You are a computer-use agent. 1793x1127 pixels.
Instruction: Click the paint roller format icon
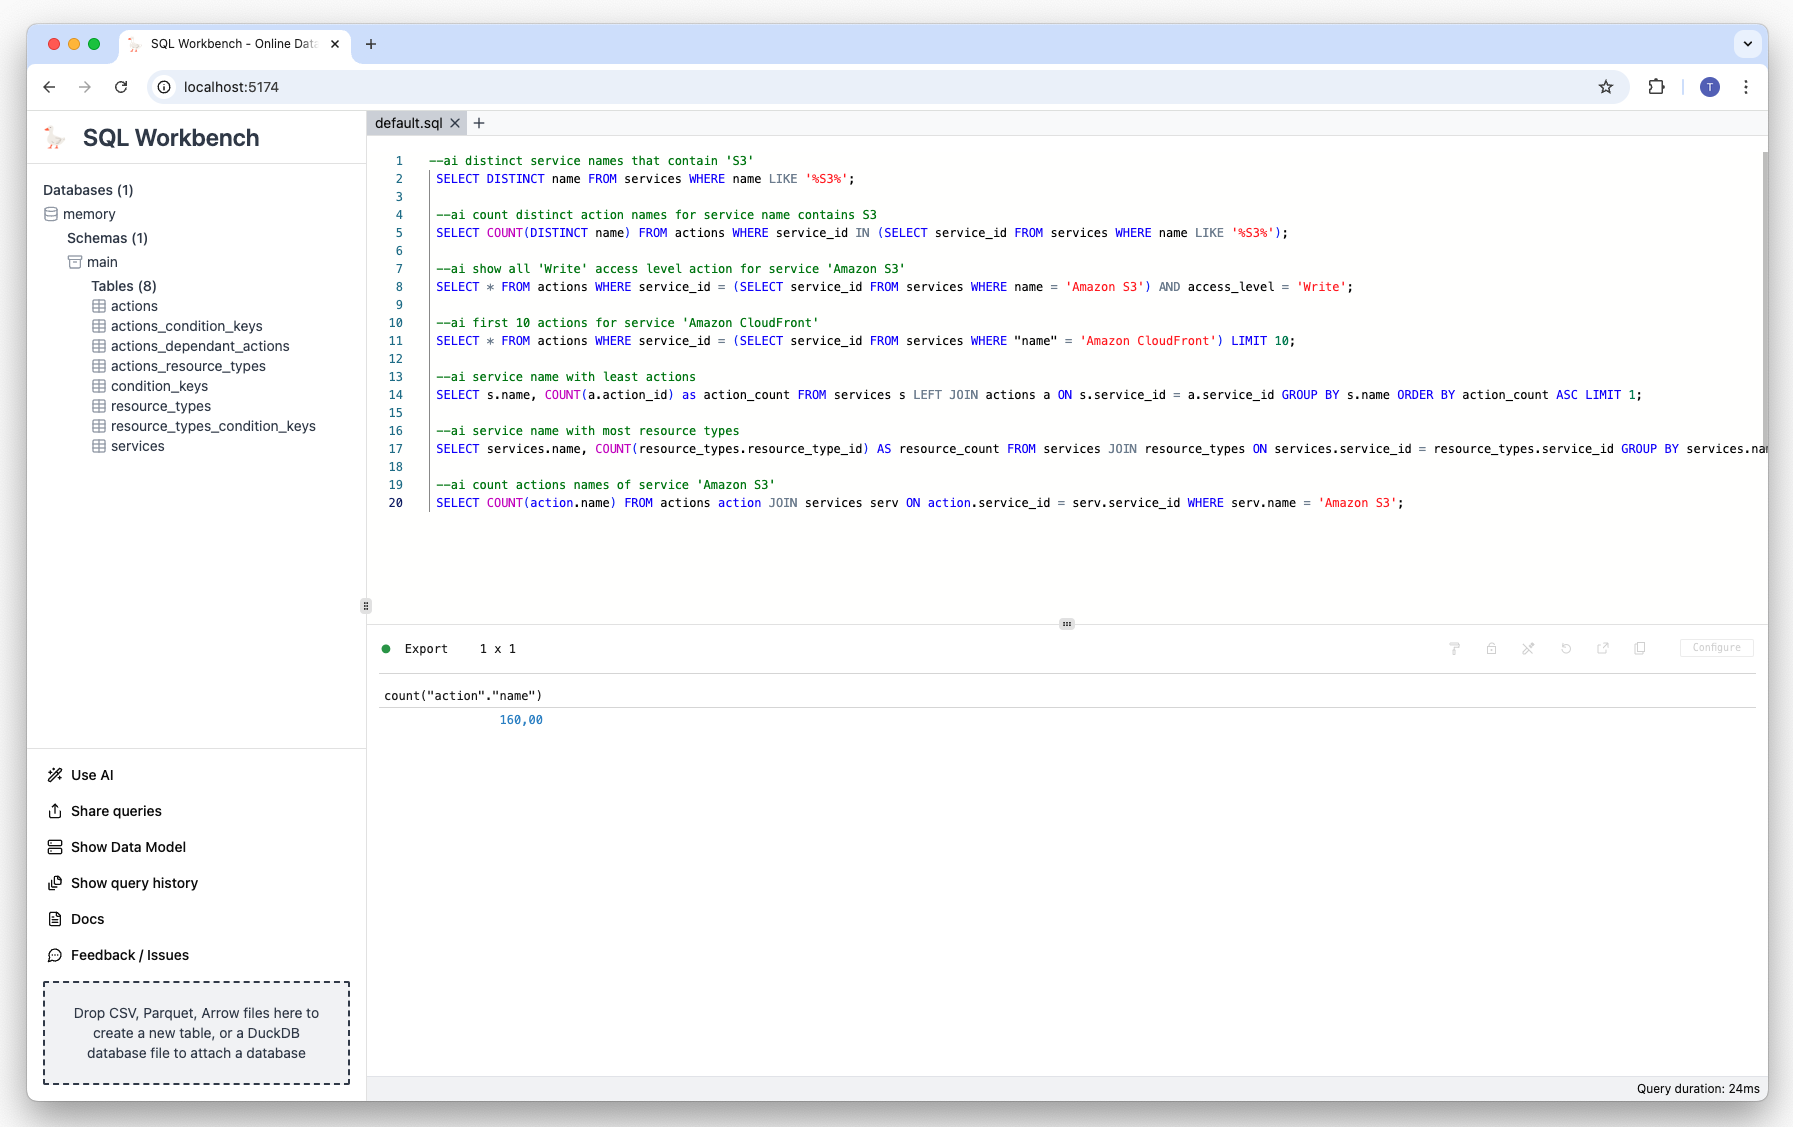pyautogui.click(x=1454, y=649)
